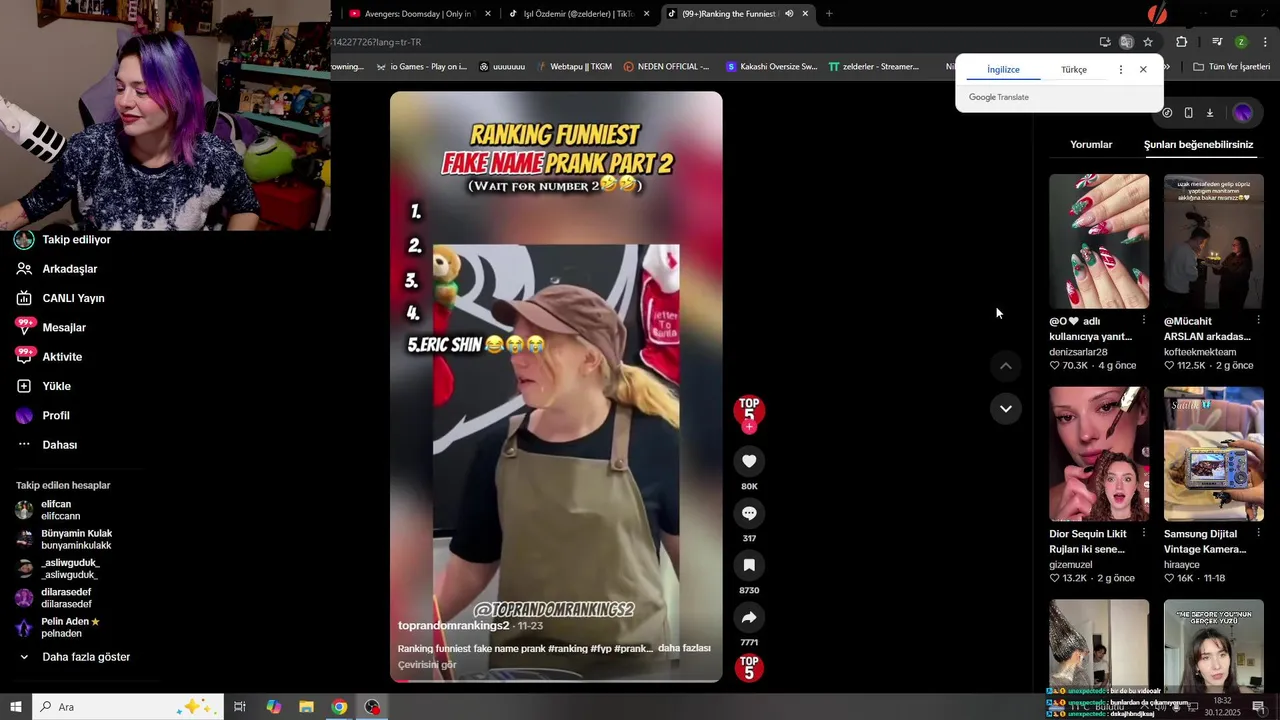Open Mücahit ARSLAN arkadaş video thumbnail
The height and width of the screenshot is (720, 1280).
click(x=1213, y=241)
